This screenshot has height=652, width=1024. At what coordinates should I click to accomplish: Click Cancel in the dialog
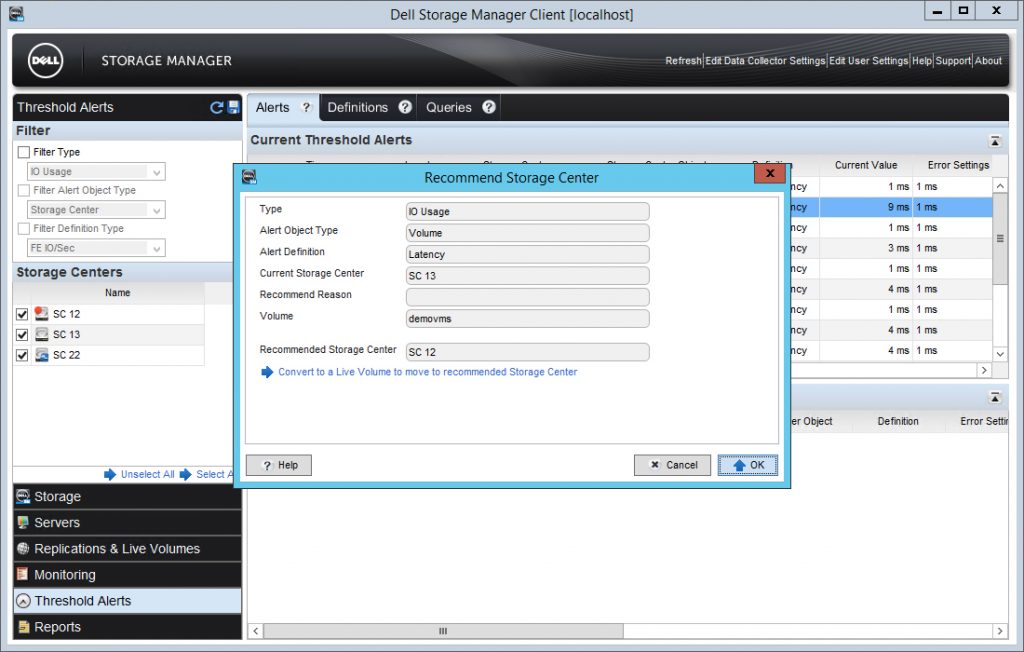(672, 465)
